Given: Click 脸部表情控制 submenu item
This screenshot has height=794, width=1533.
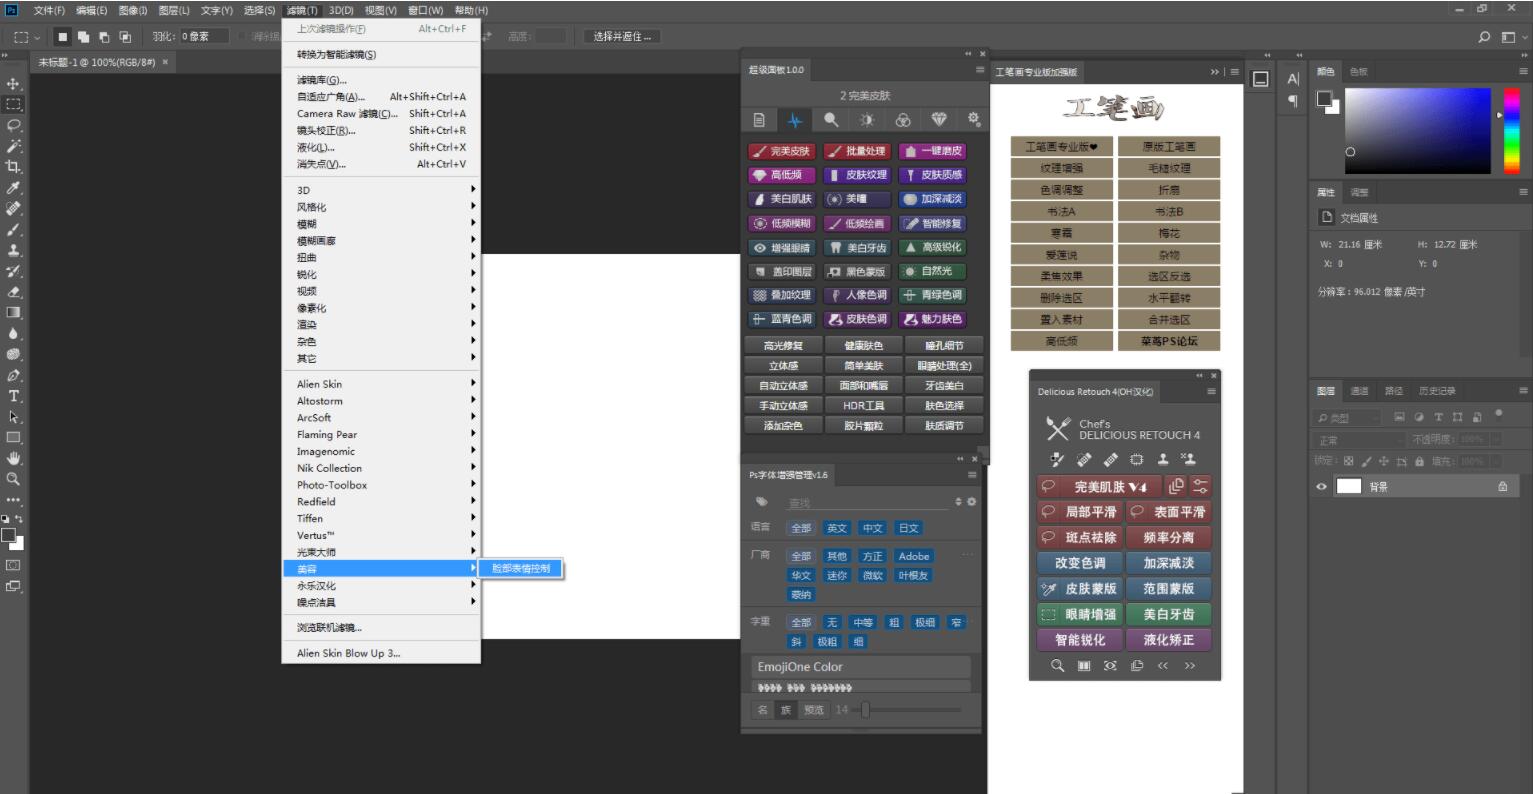Looking at the screenshot, I should pos(522,568).
